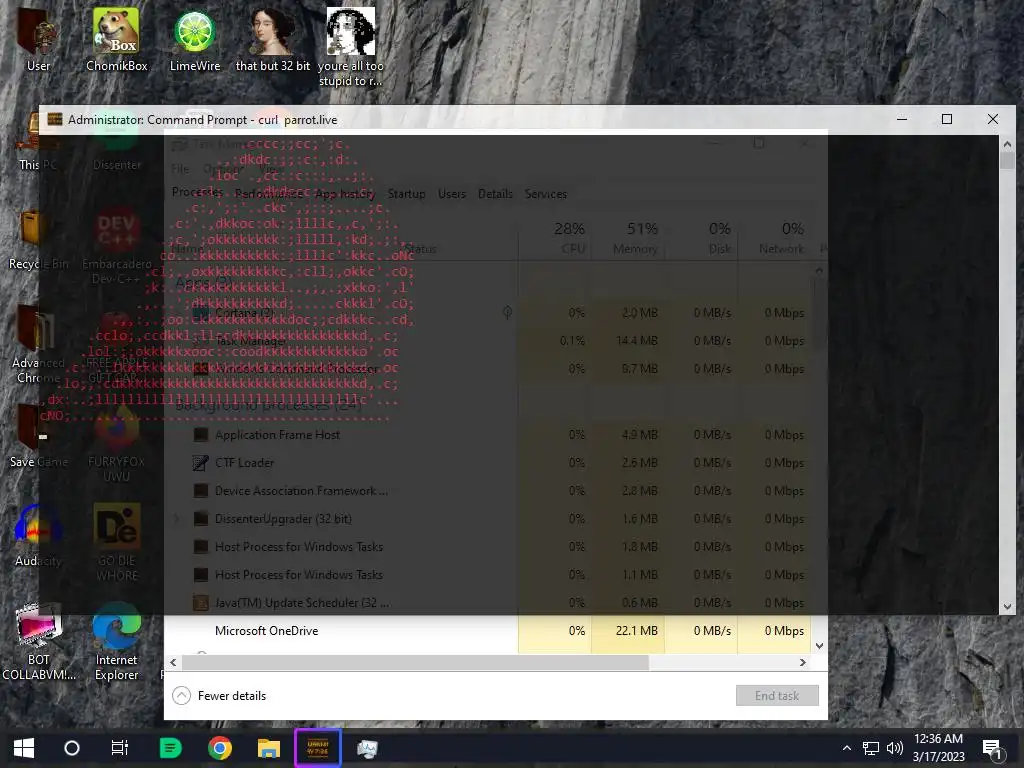Viewport: 1024px width, 768px height.
Task: Switch to Task Manager taskbar icon
Action: click(367, 748)
